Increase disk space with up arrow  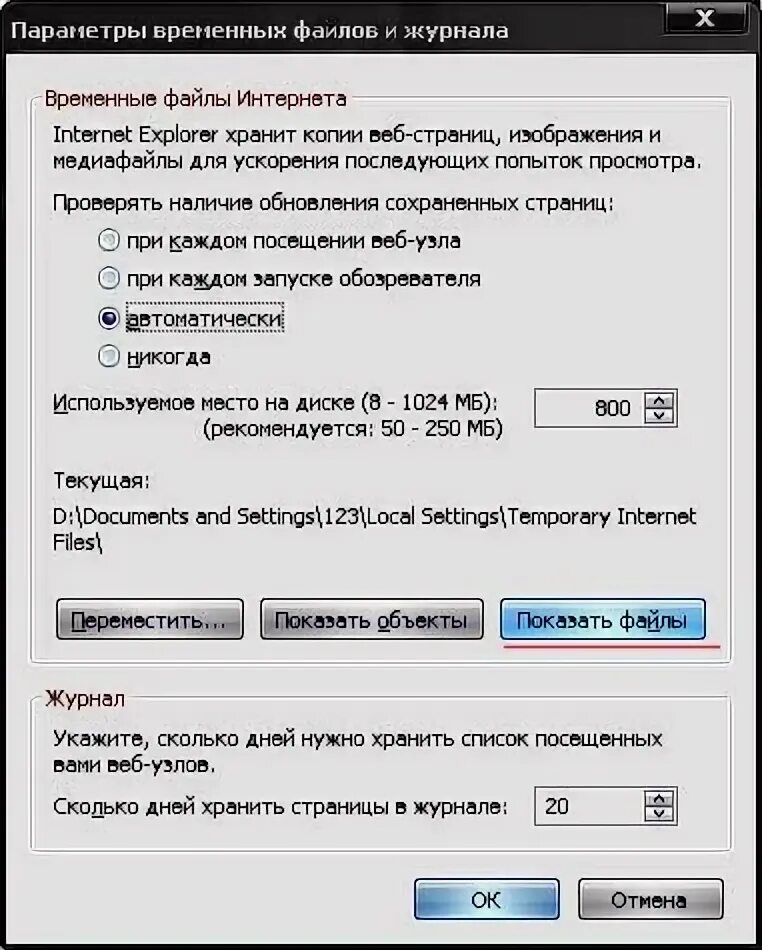coord(659,400)
